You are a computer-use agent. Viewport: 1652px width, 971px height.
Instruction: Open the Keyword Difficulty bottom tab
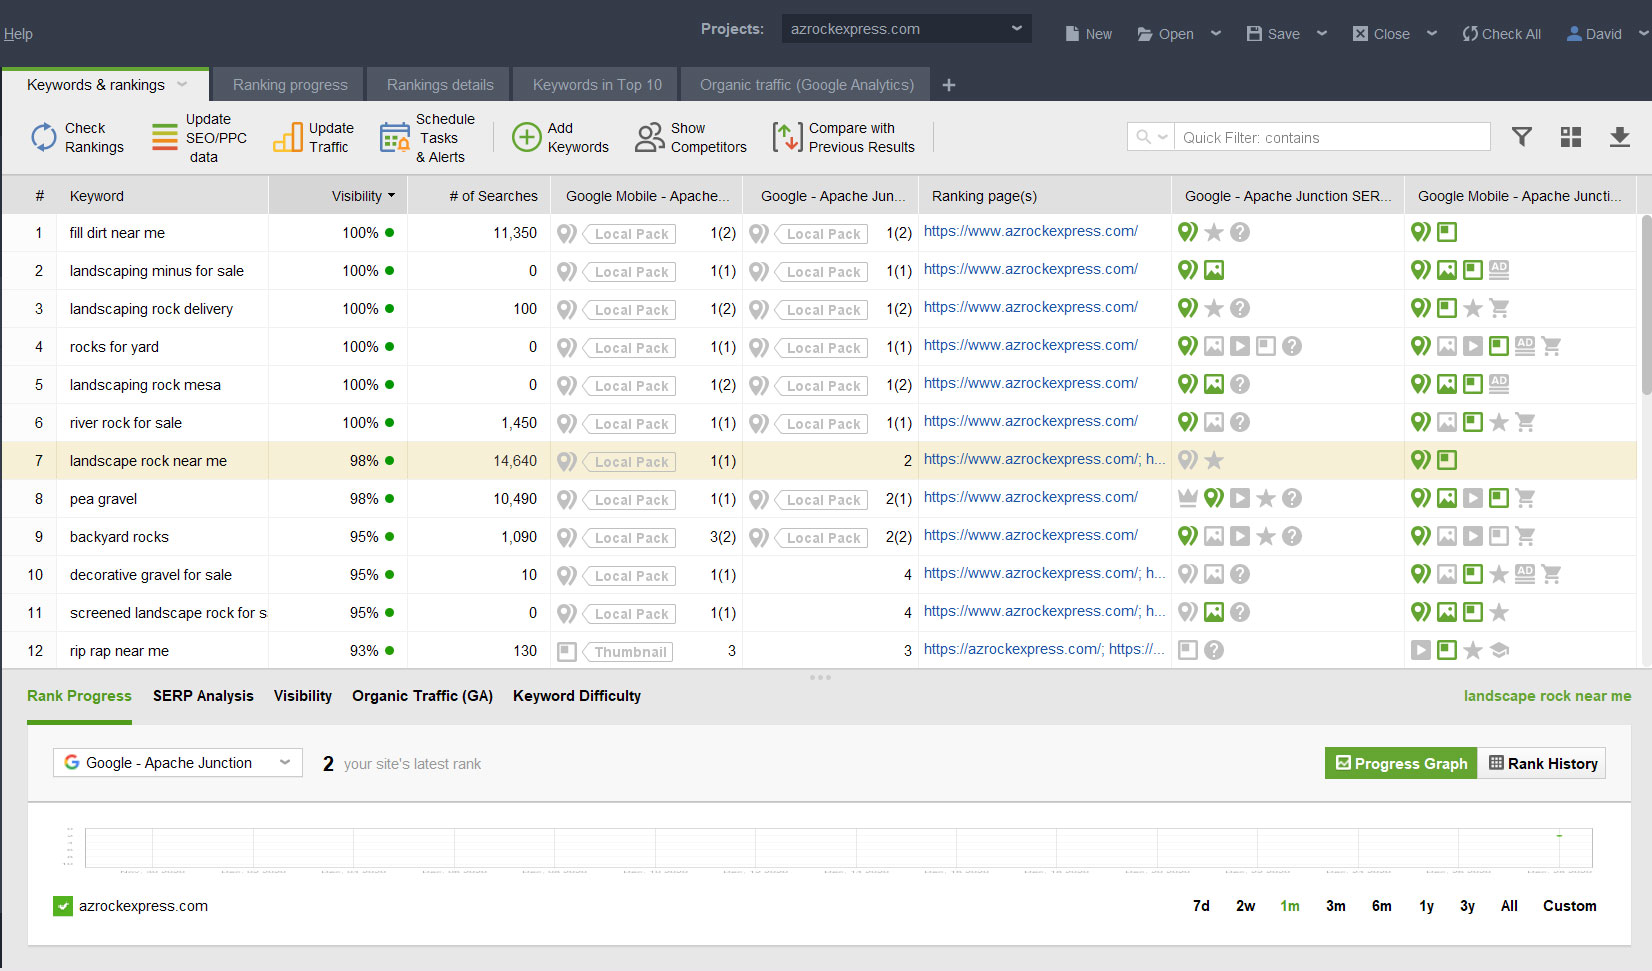coord(577,696)
